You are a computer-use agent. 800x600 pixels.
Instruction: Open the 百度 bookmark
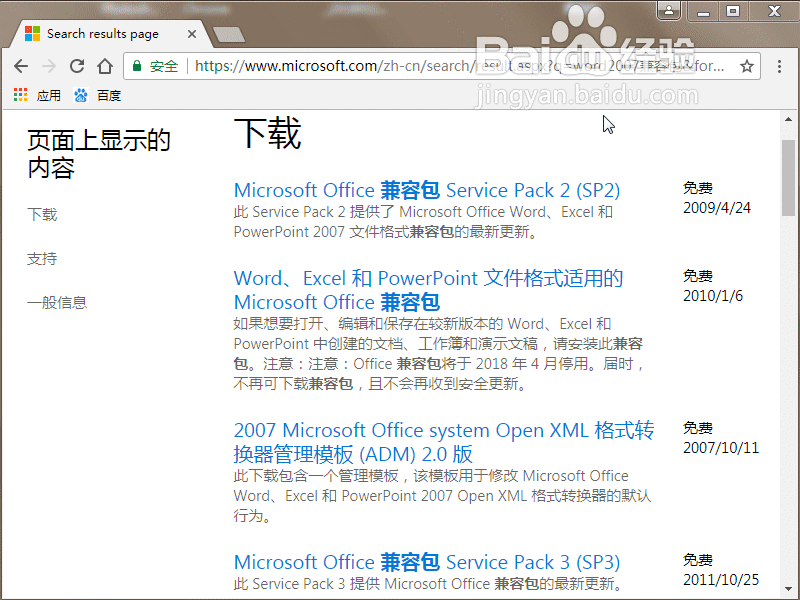[x=97, y=95]
